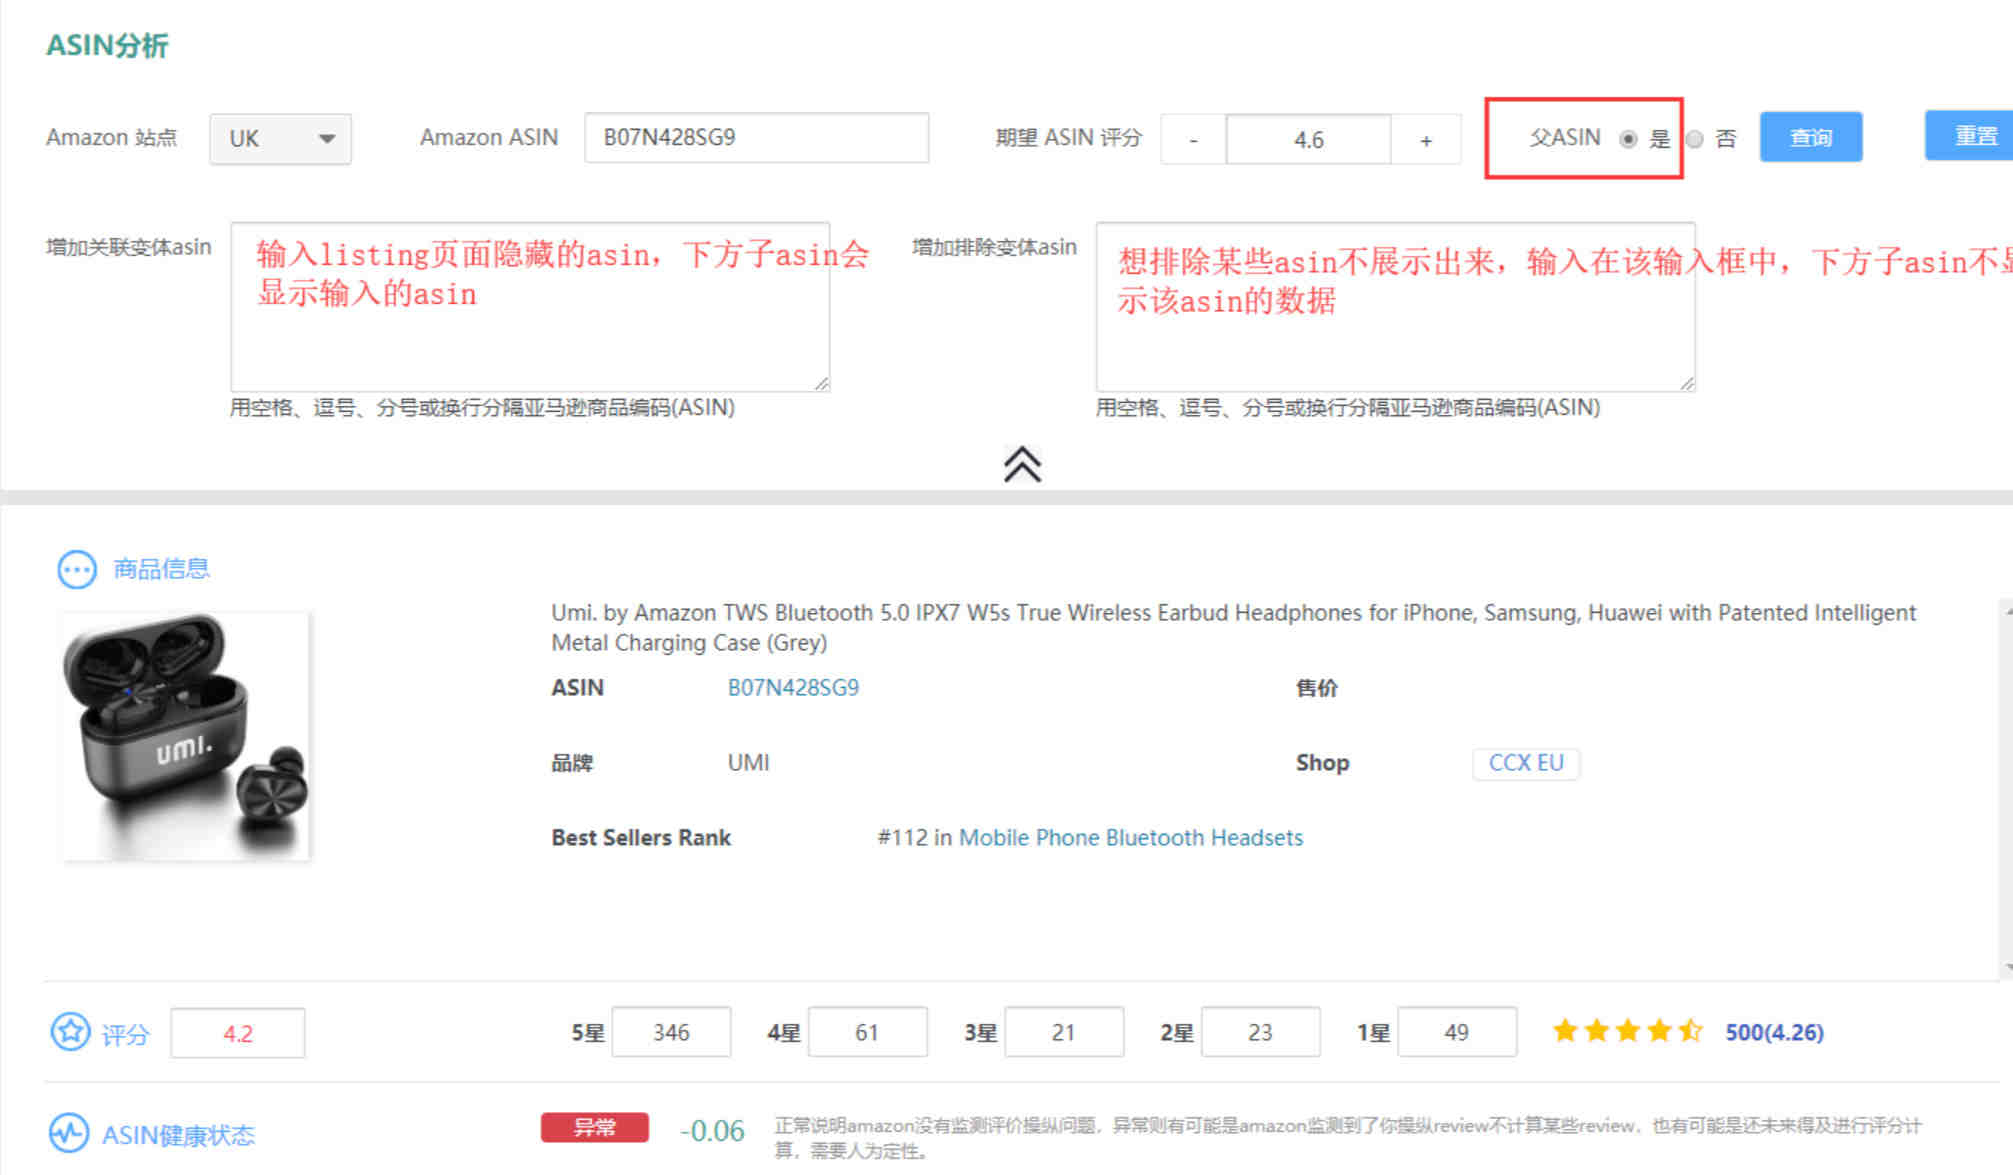Click the 5星 count field 346
Image resolution: width=2013 pixels, height=1175 pixels.
[671, 1032]
